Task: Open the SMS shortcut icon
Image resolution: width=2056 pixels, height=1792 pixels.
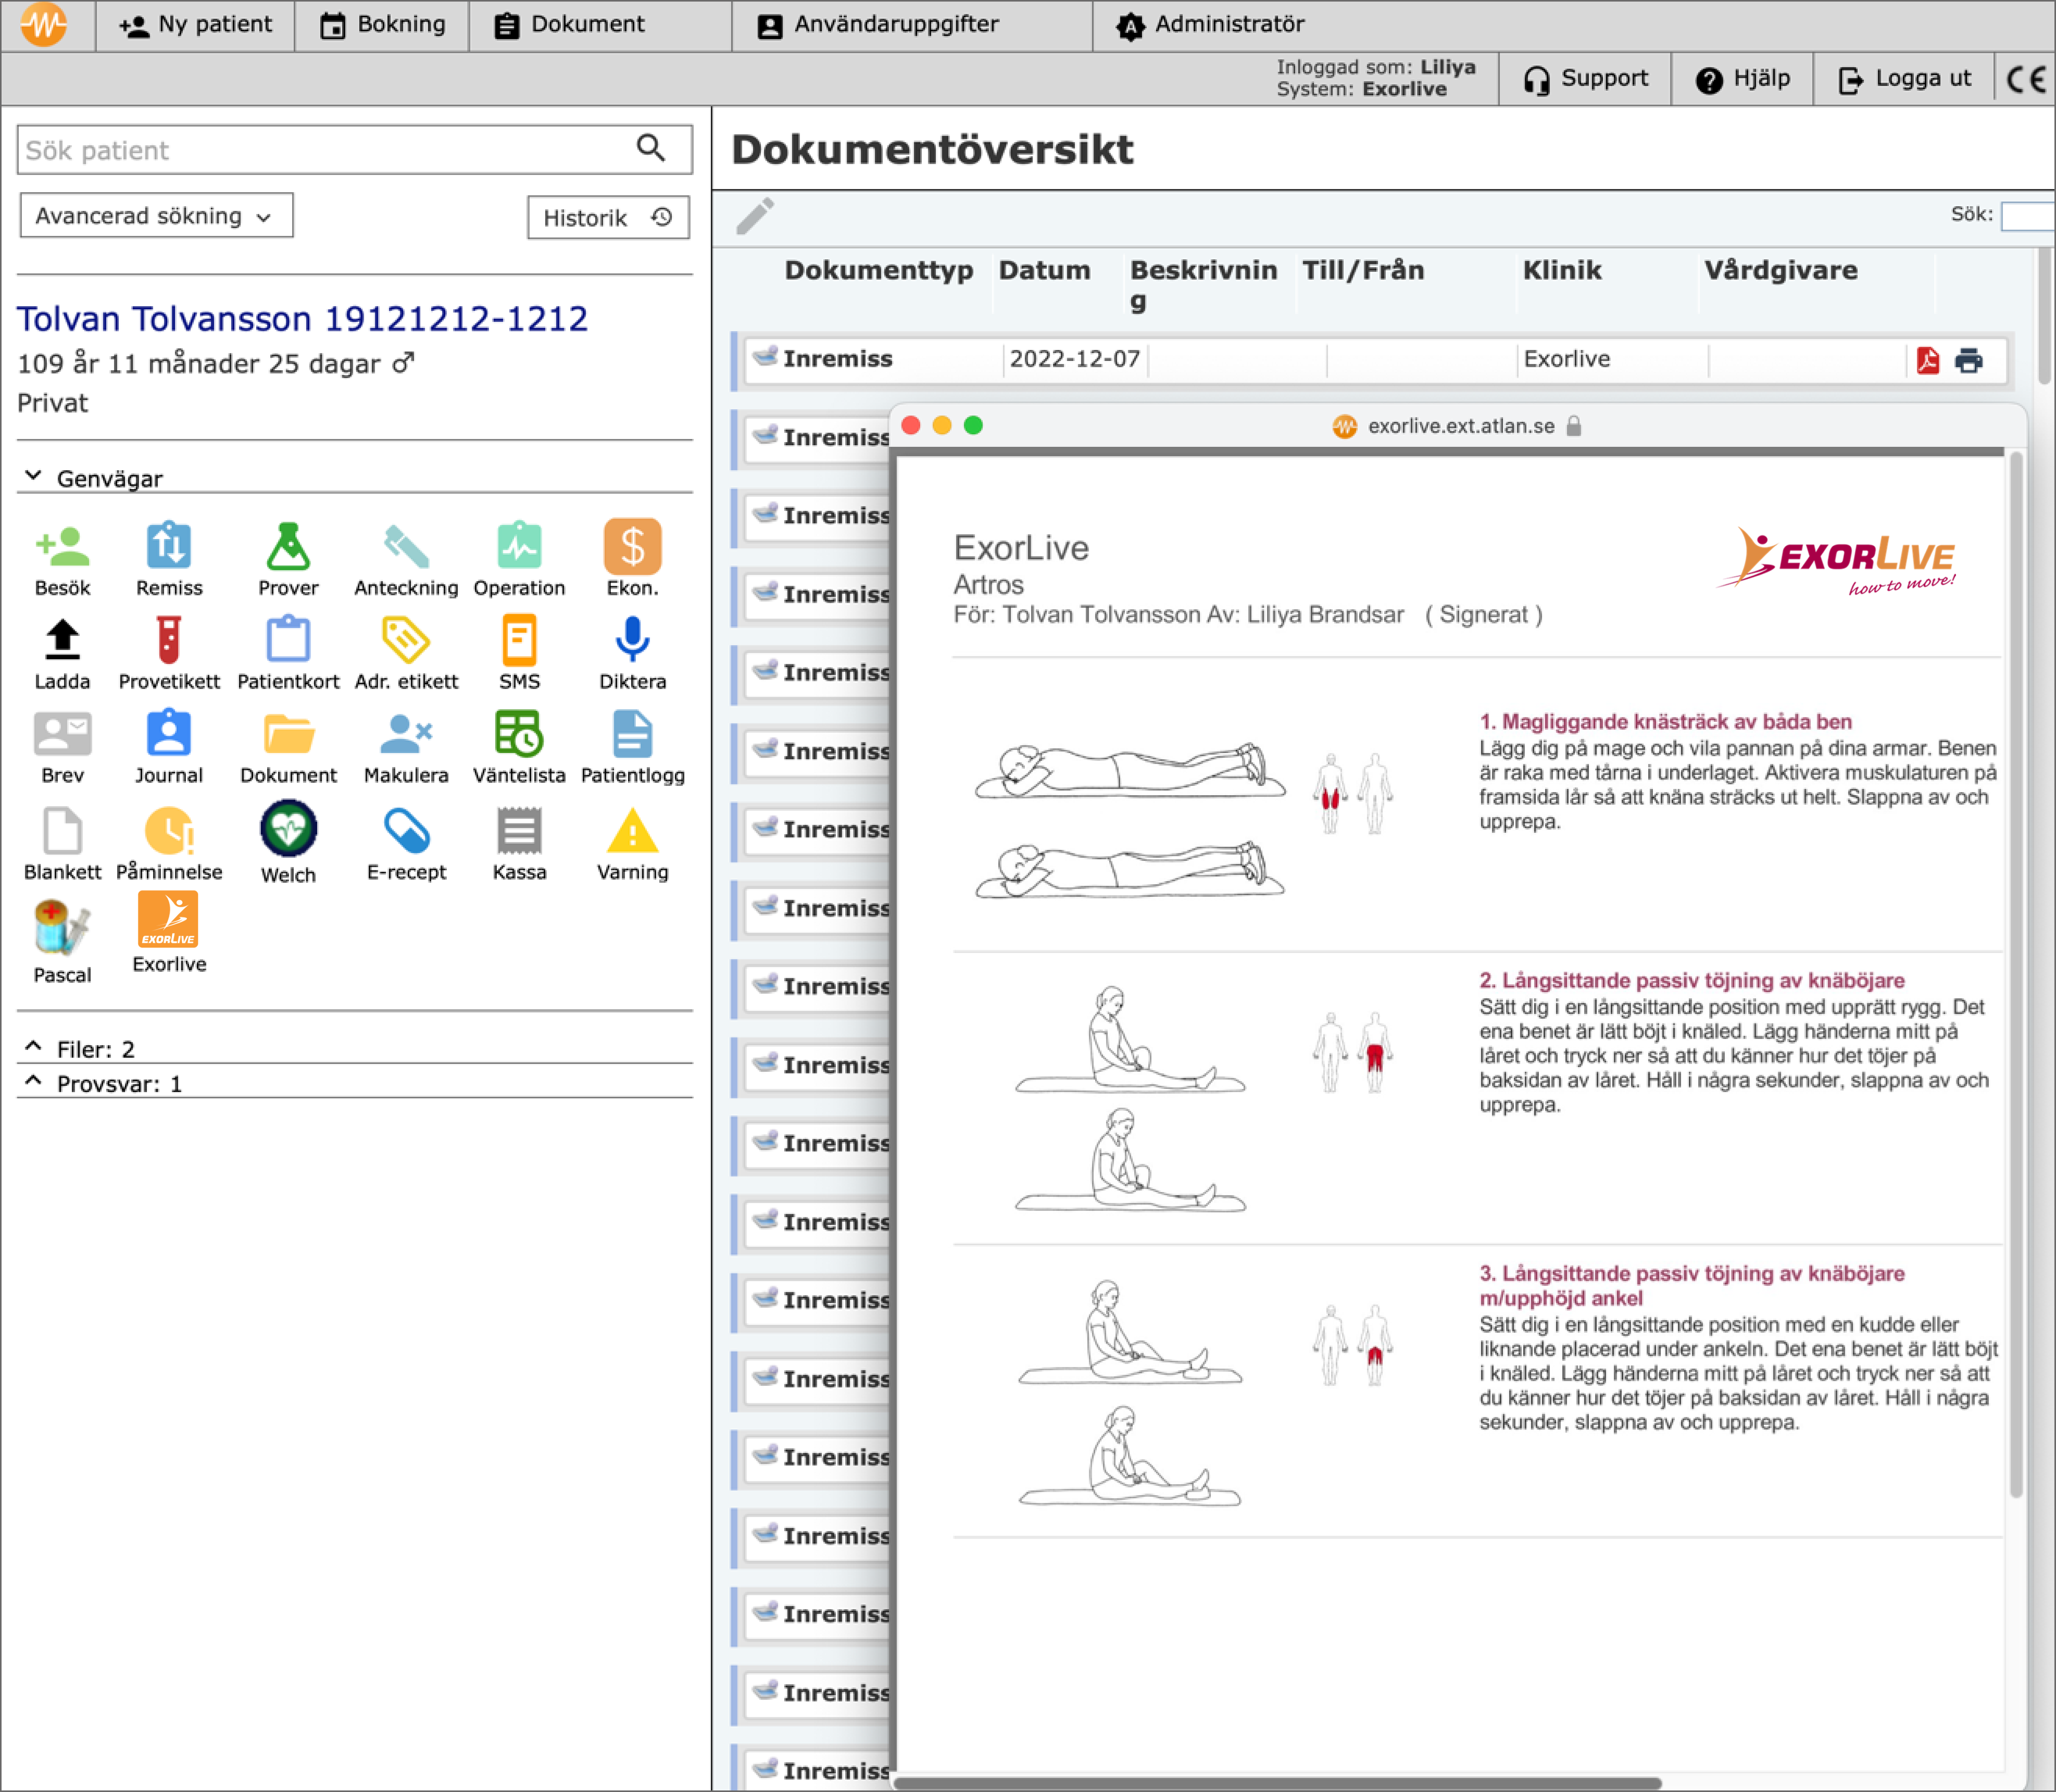Action: 519,640
